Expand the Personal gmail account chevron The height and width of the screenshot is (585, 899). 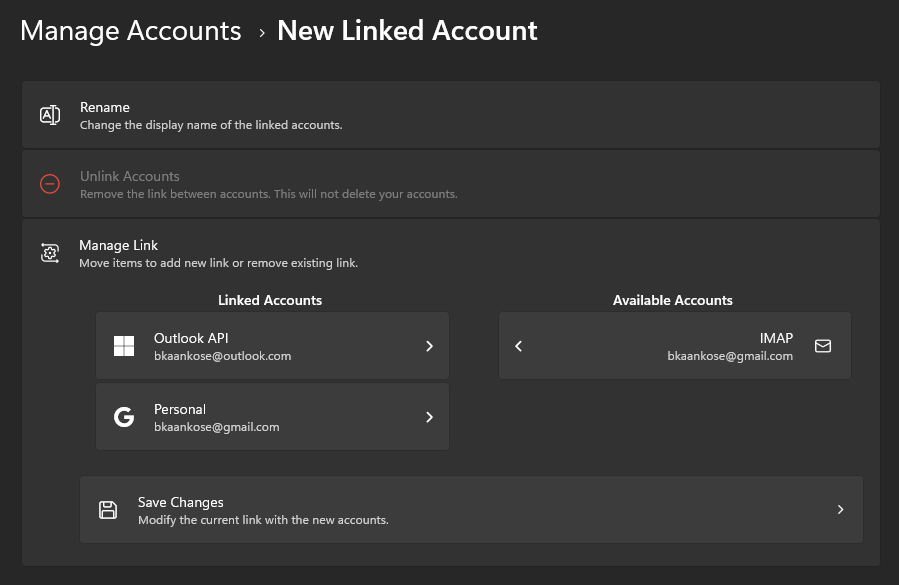[429, 417]
